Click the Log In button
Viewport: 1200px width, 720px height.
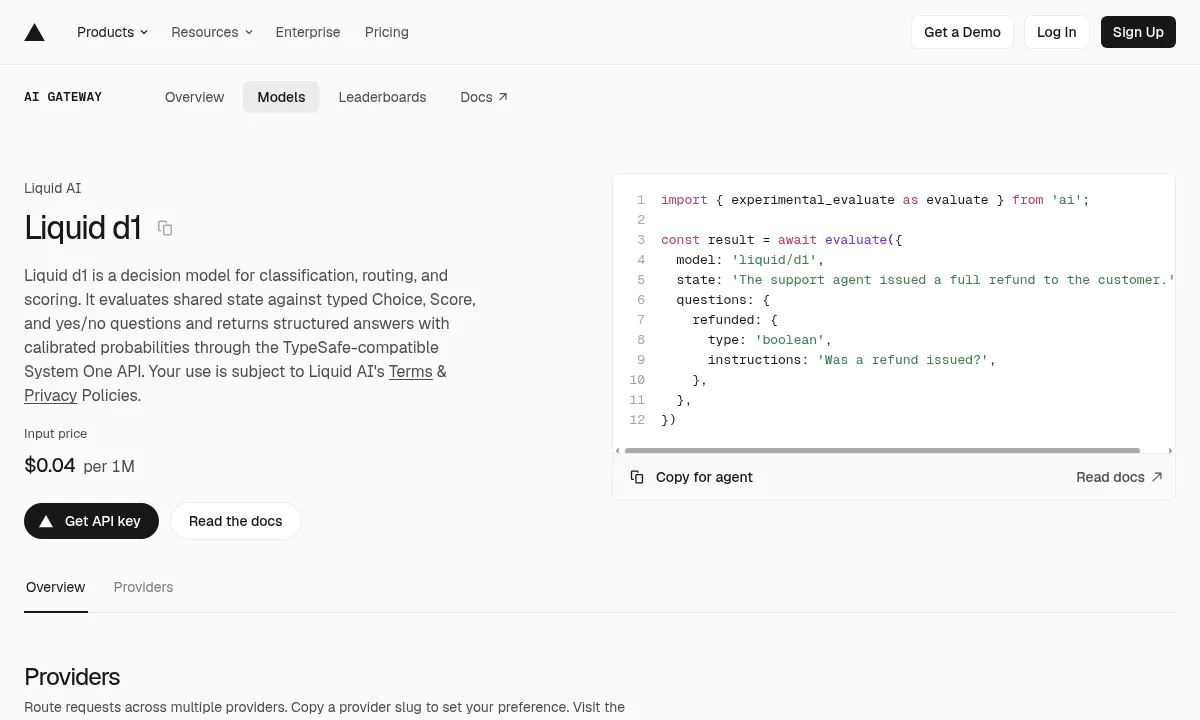click(1056, 32)
